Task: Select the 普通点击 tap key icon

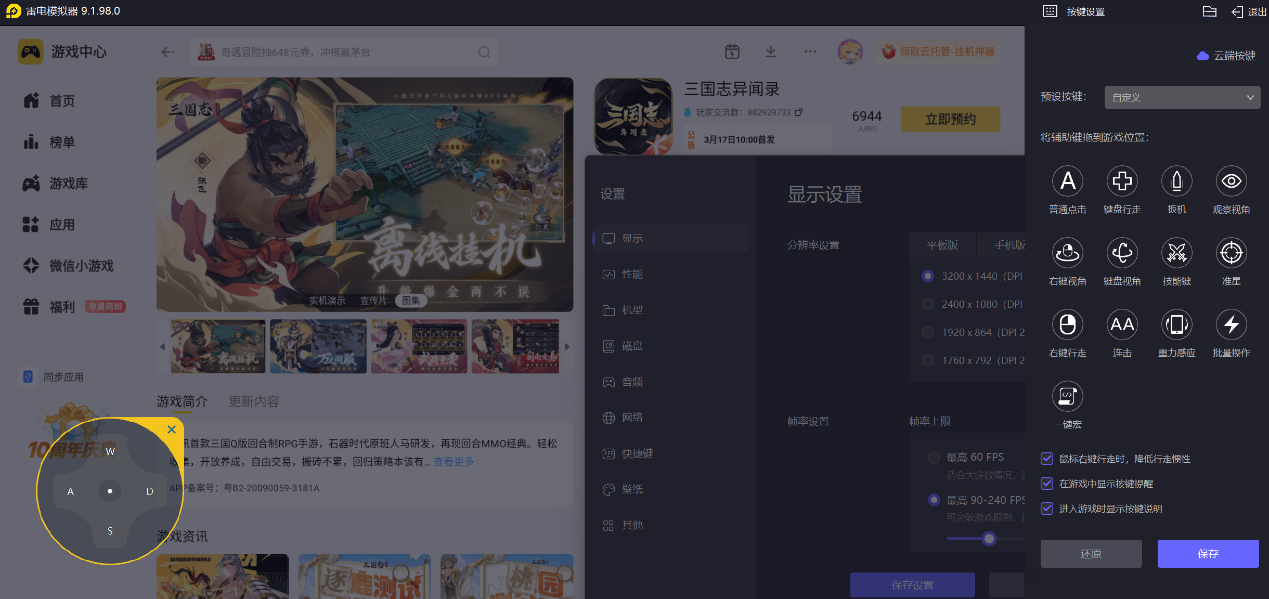Action: click(x=1067, y=181)
